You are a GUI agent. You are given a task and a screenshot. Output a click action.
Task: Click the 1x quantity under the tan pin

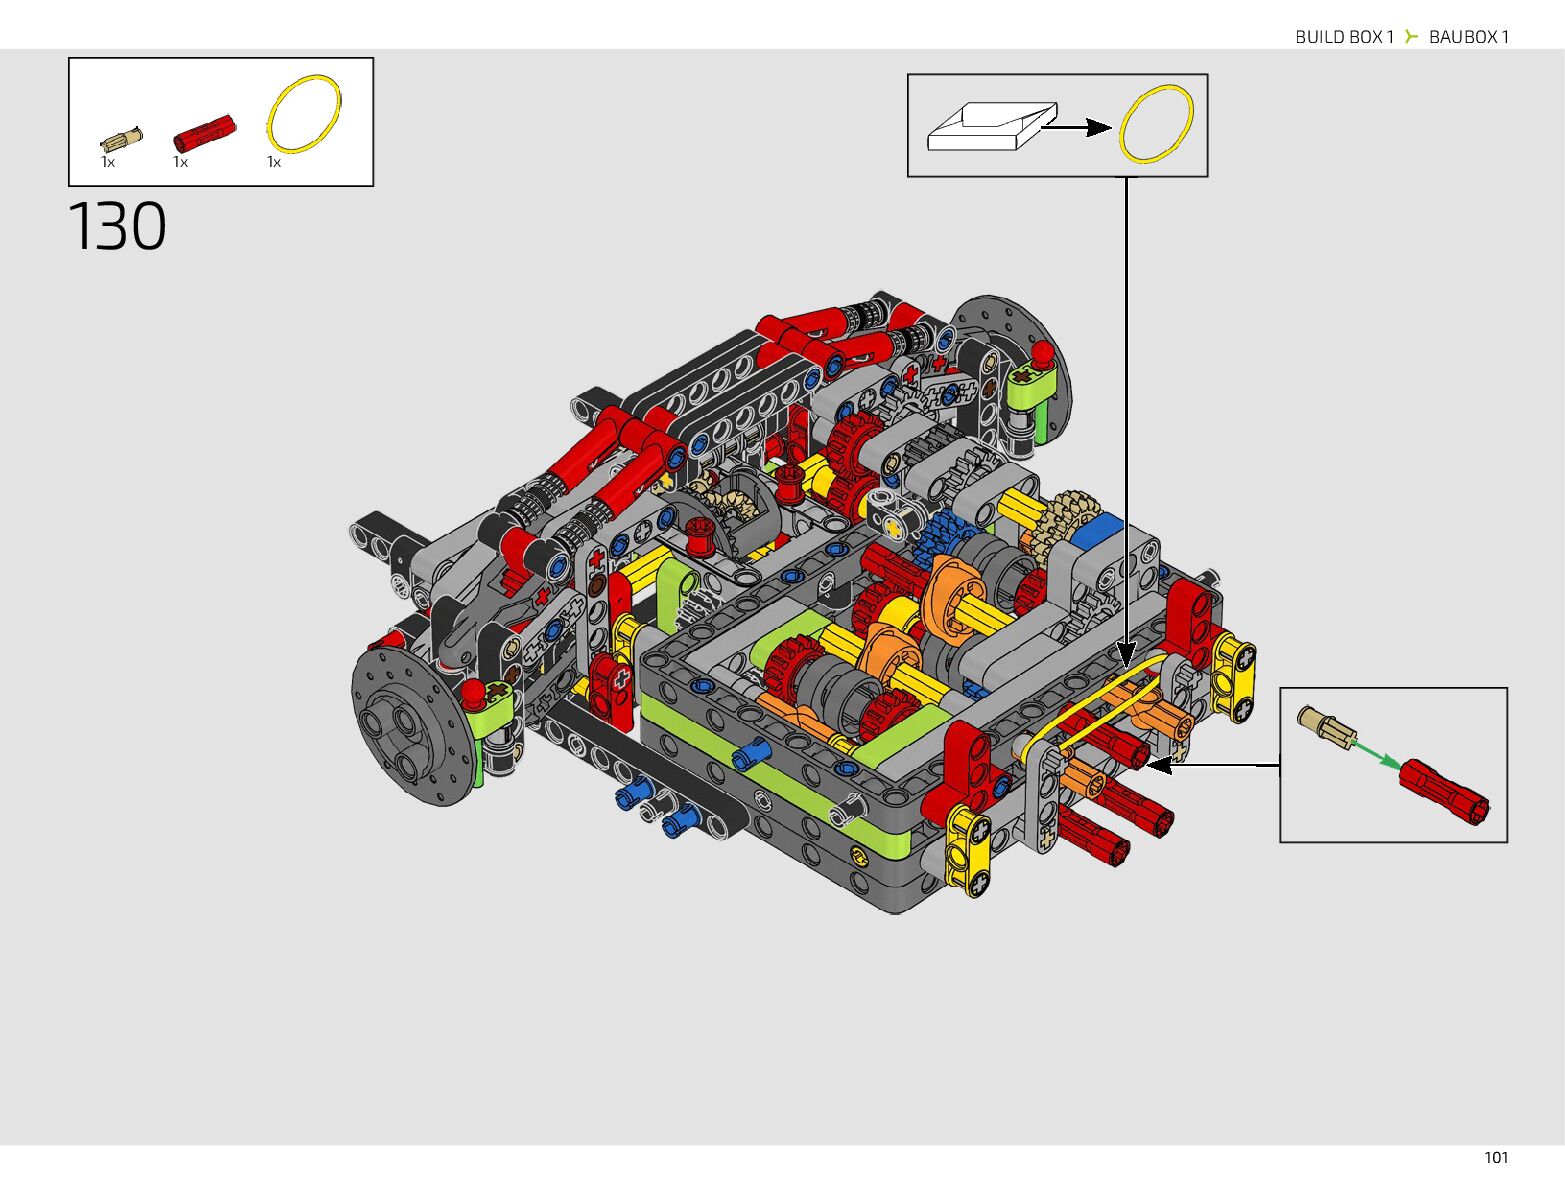point(108,162)
